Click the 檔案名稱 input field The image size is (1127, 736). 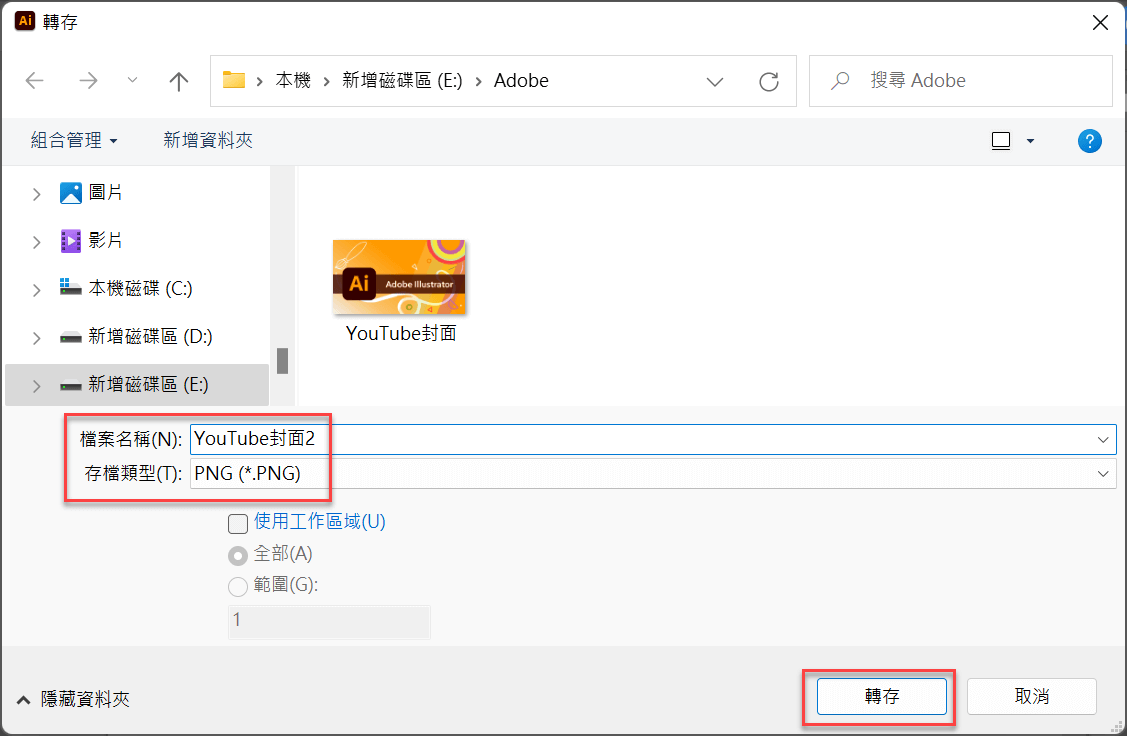(653, 439)
